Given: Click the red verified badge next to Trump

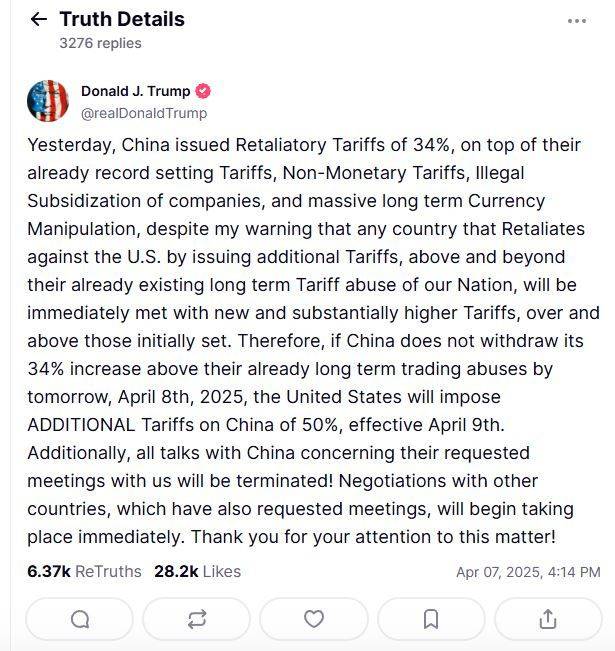Looking at the screenshot, I should [203, 91].
